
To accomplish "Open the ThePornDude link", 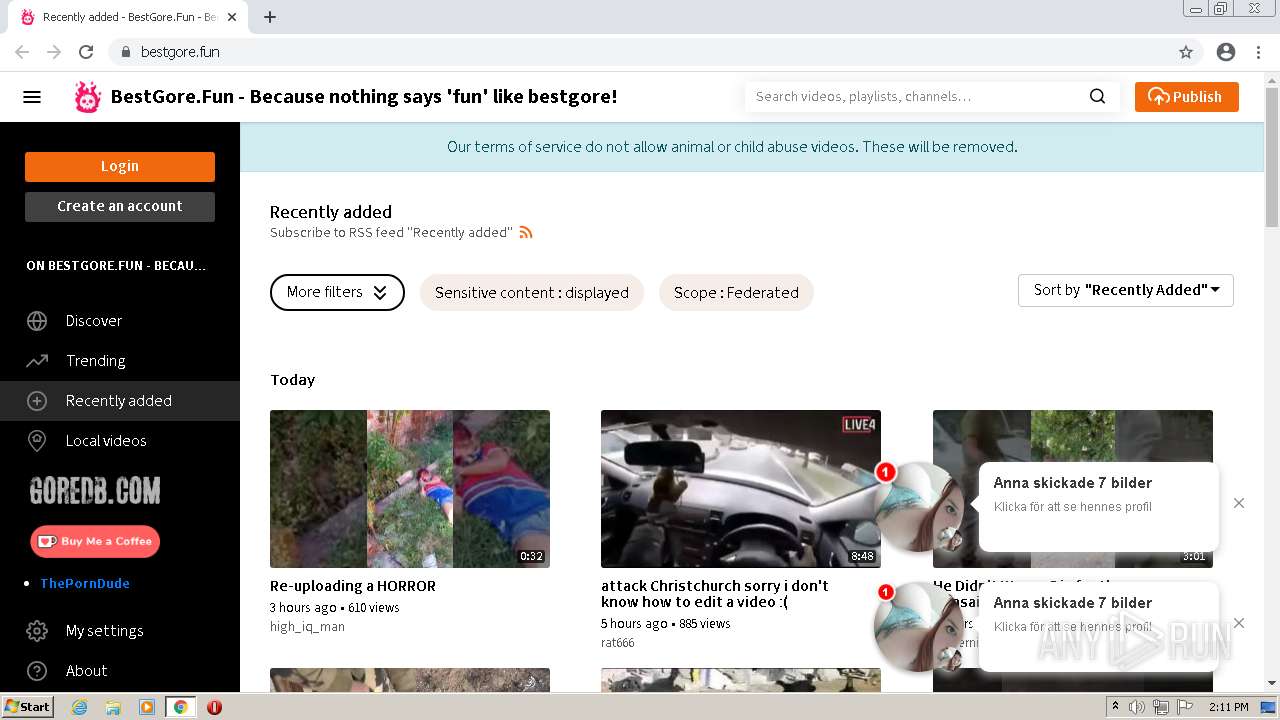I will (x=85, y=583).
